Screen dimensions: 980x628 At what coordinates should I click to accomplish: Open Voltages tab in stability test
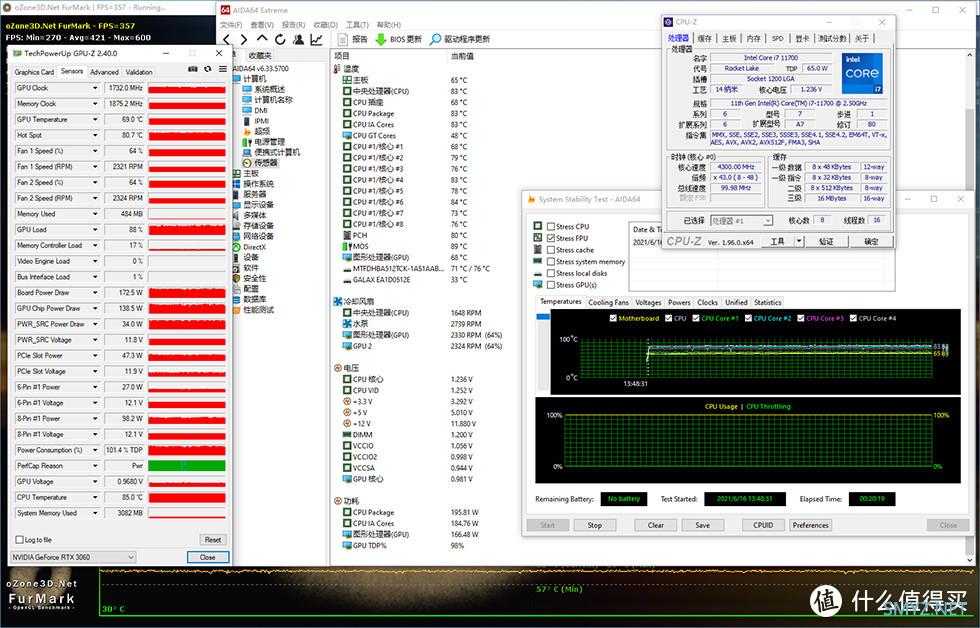648,302
